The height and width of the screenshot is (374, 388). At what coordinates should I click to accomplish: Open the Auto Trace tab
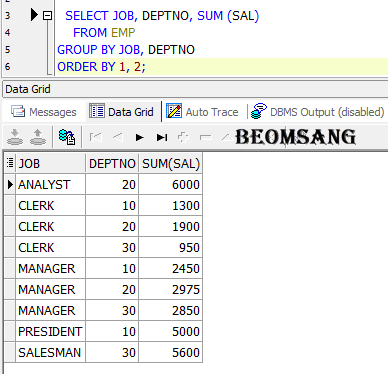pos(202,112)
